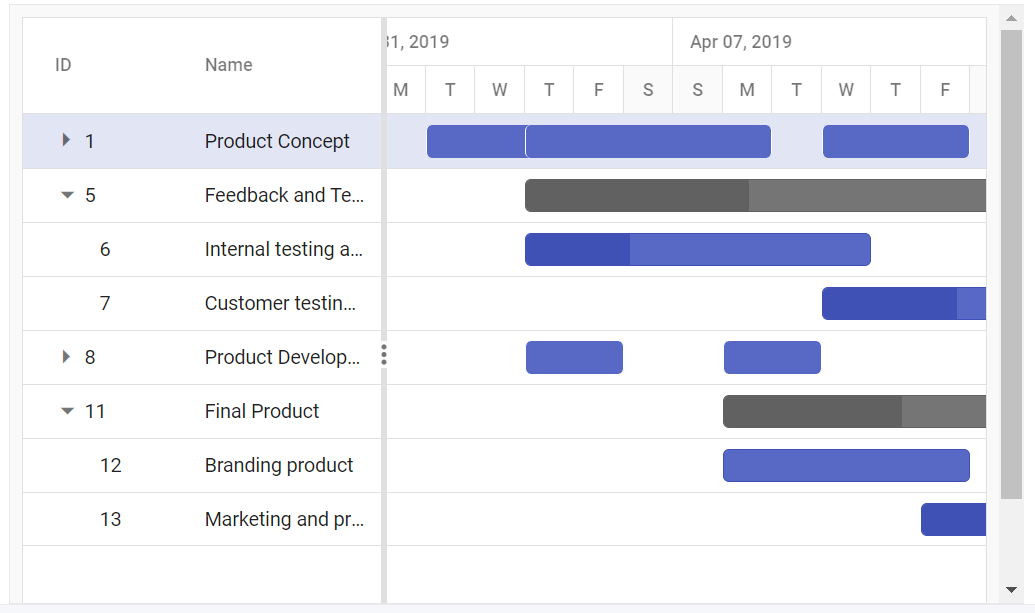Click the ID cell showing 6

point(105,249)
